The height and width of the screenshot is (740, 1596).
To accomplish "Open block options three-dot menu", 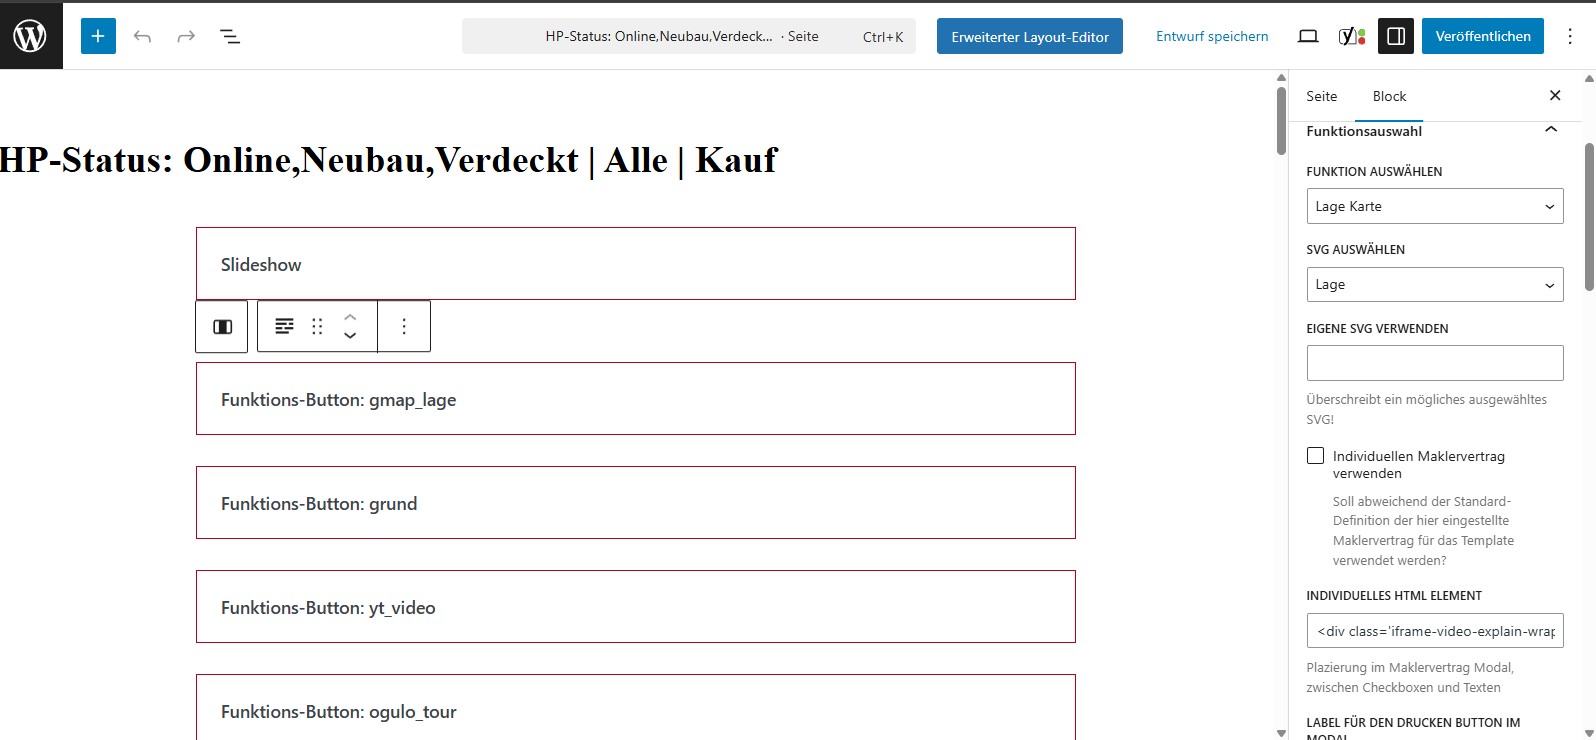I will pos(404,326).
